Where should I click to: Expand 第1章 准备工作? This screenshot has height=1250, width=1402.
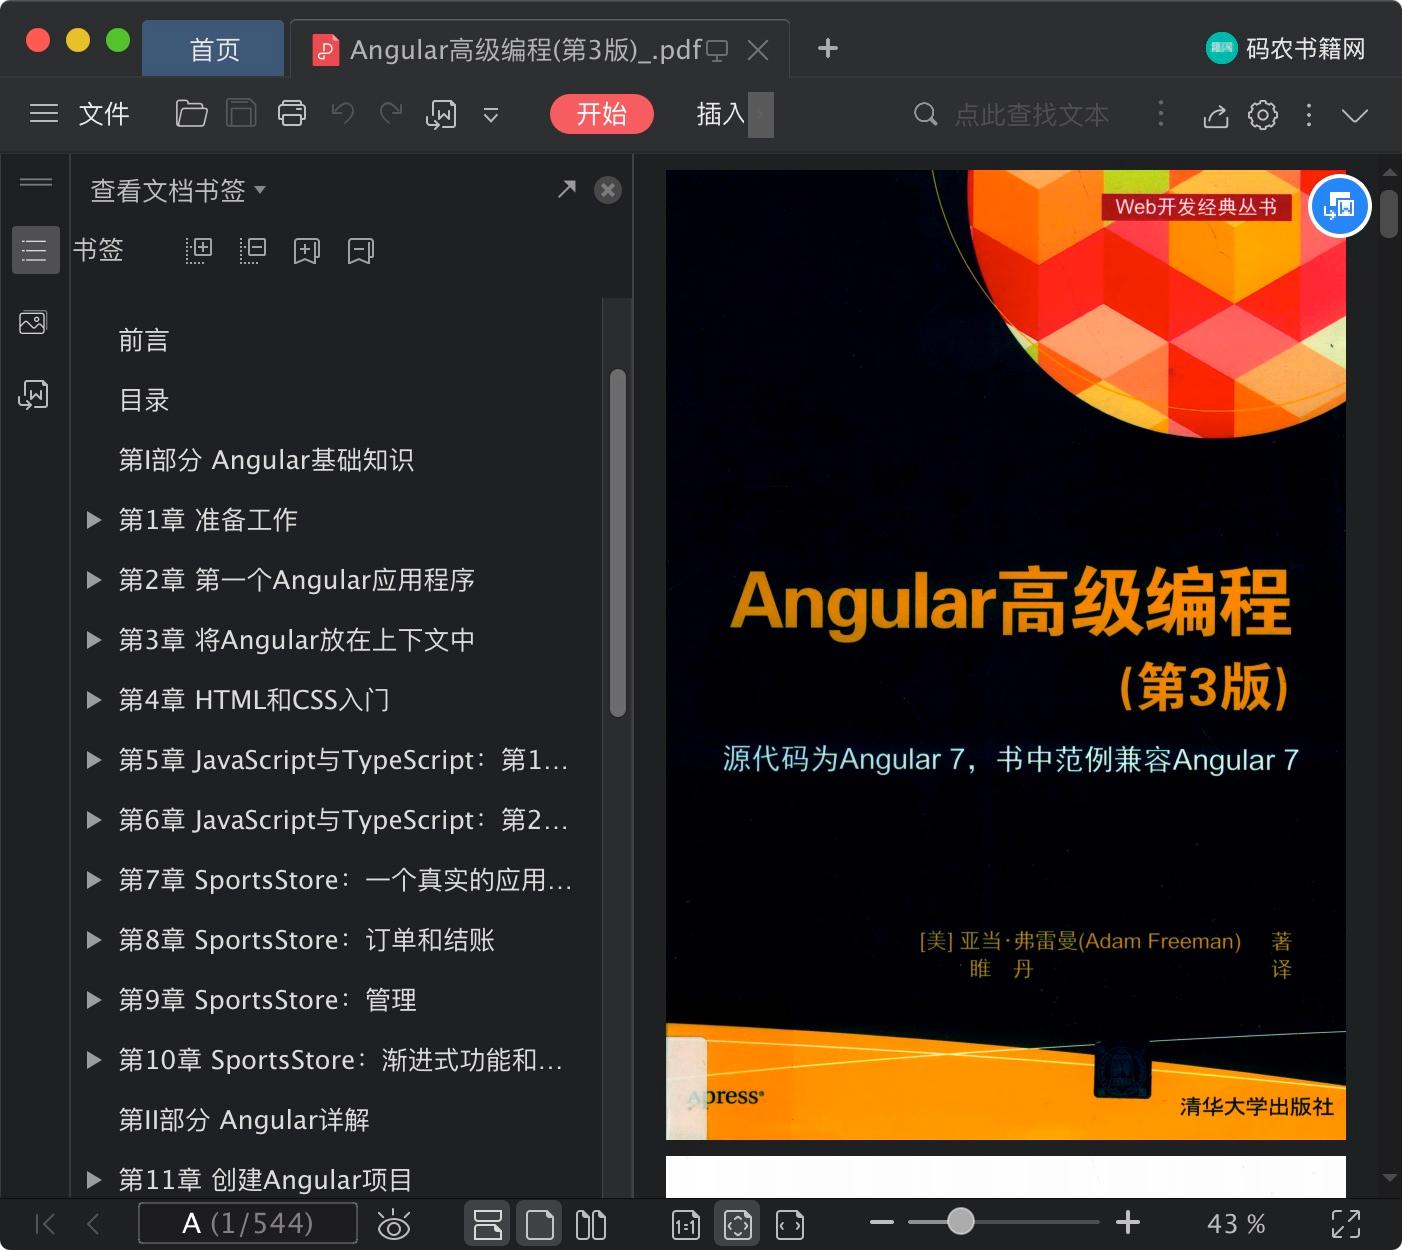coord(94,520)
